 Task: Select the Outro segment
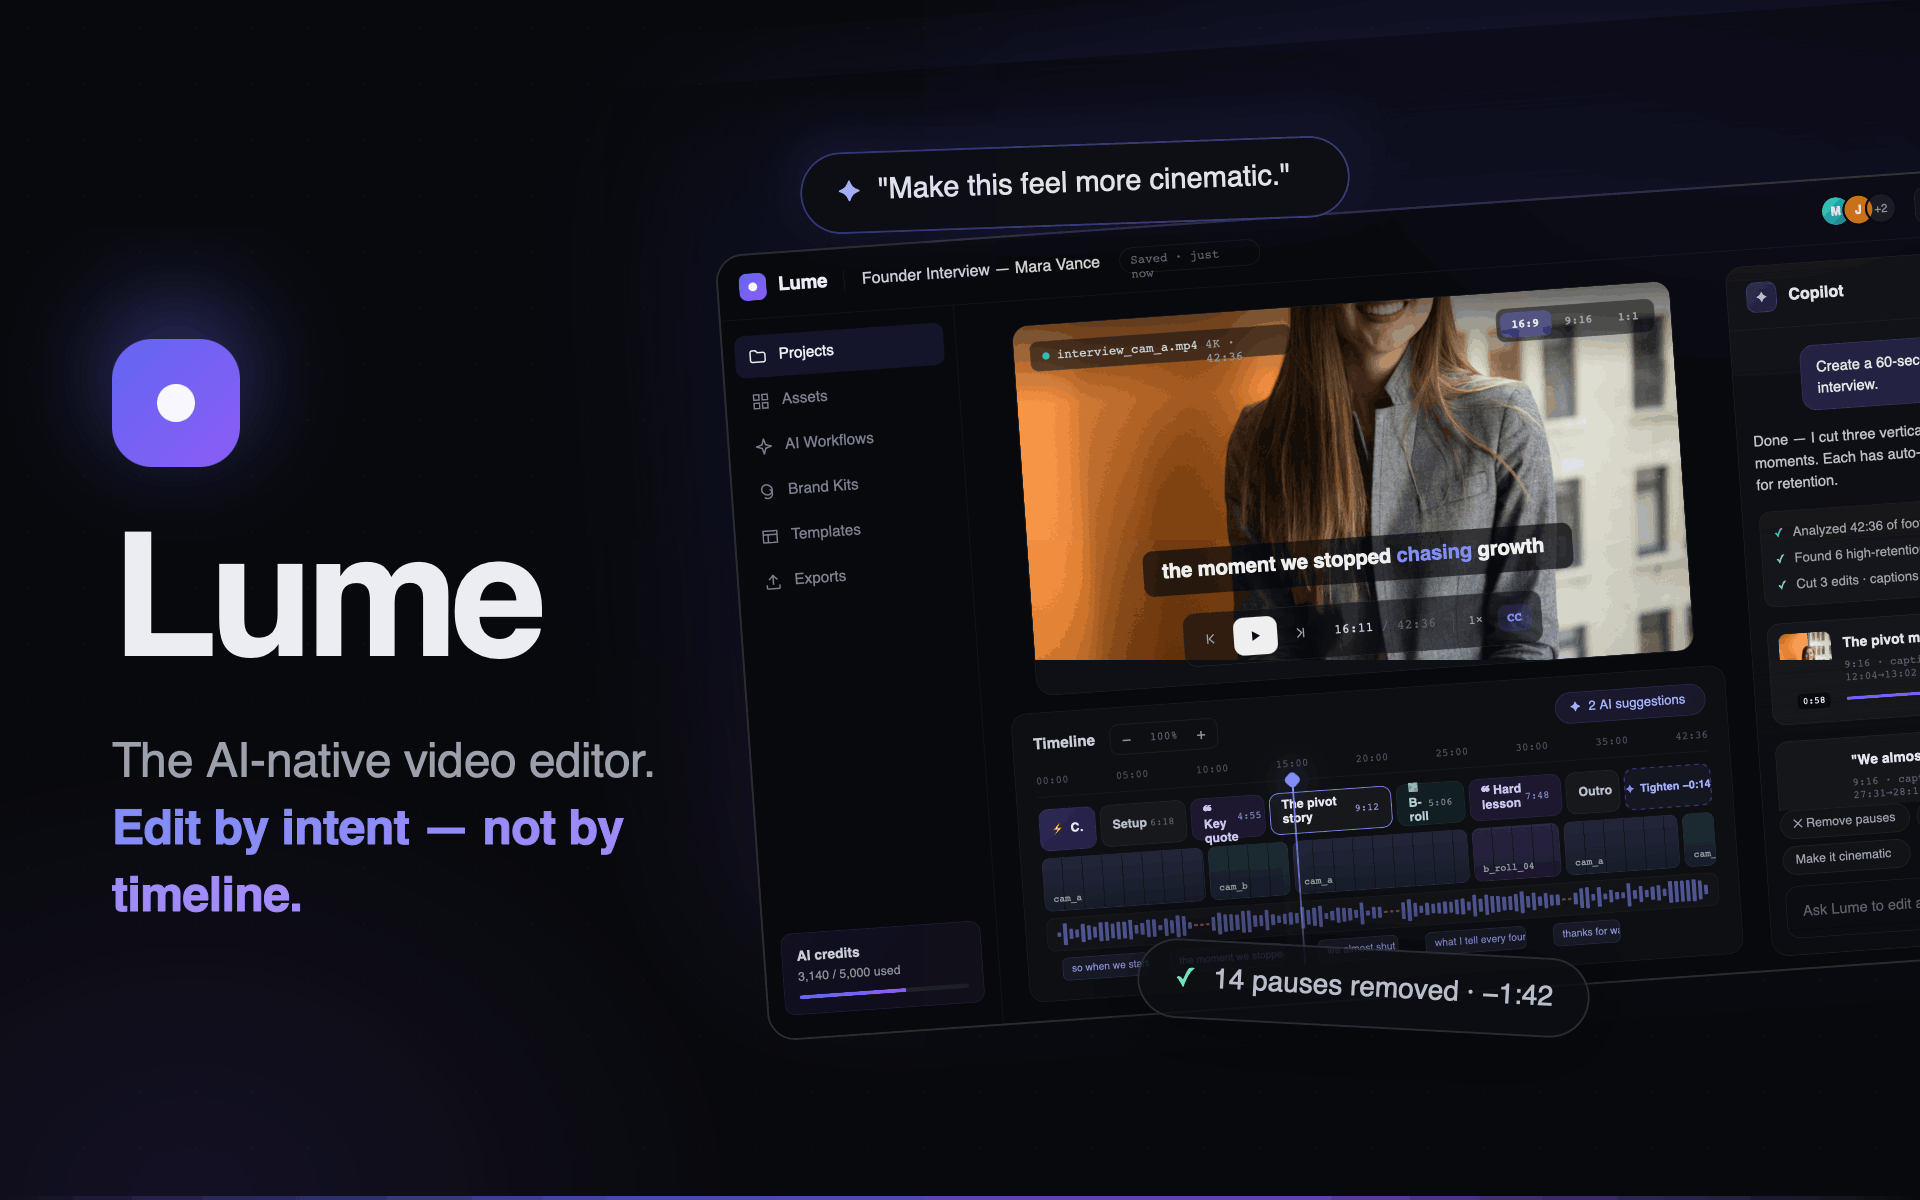(x=1594, y=791)
